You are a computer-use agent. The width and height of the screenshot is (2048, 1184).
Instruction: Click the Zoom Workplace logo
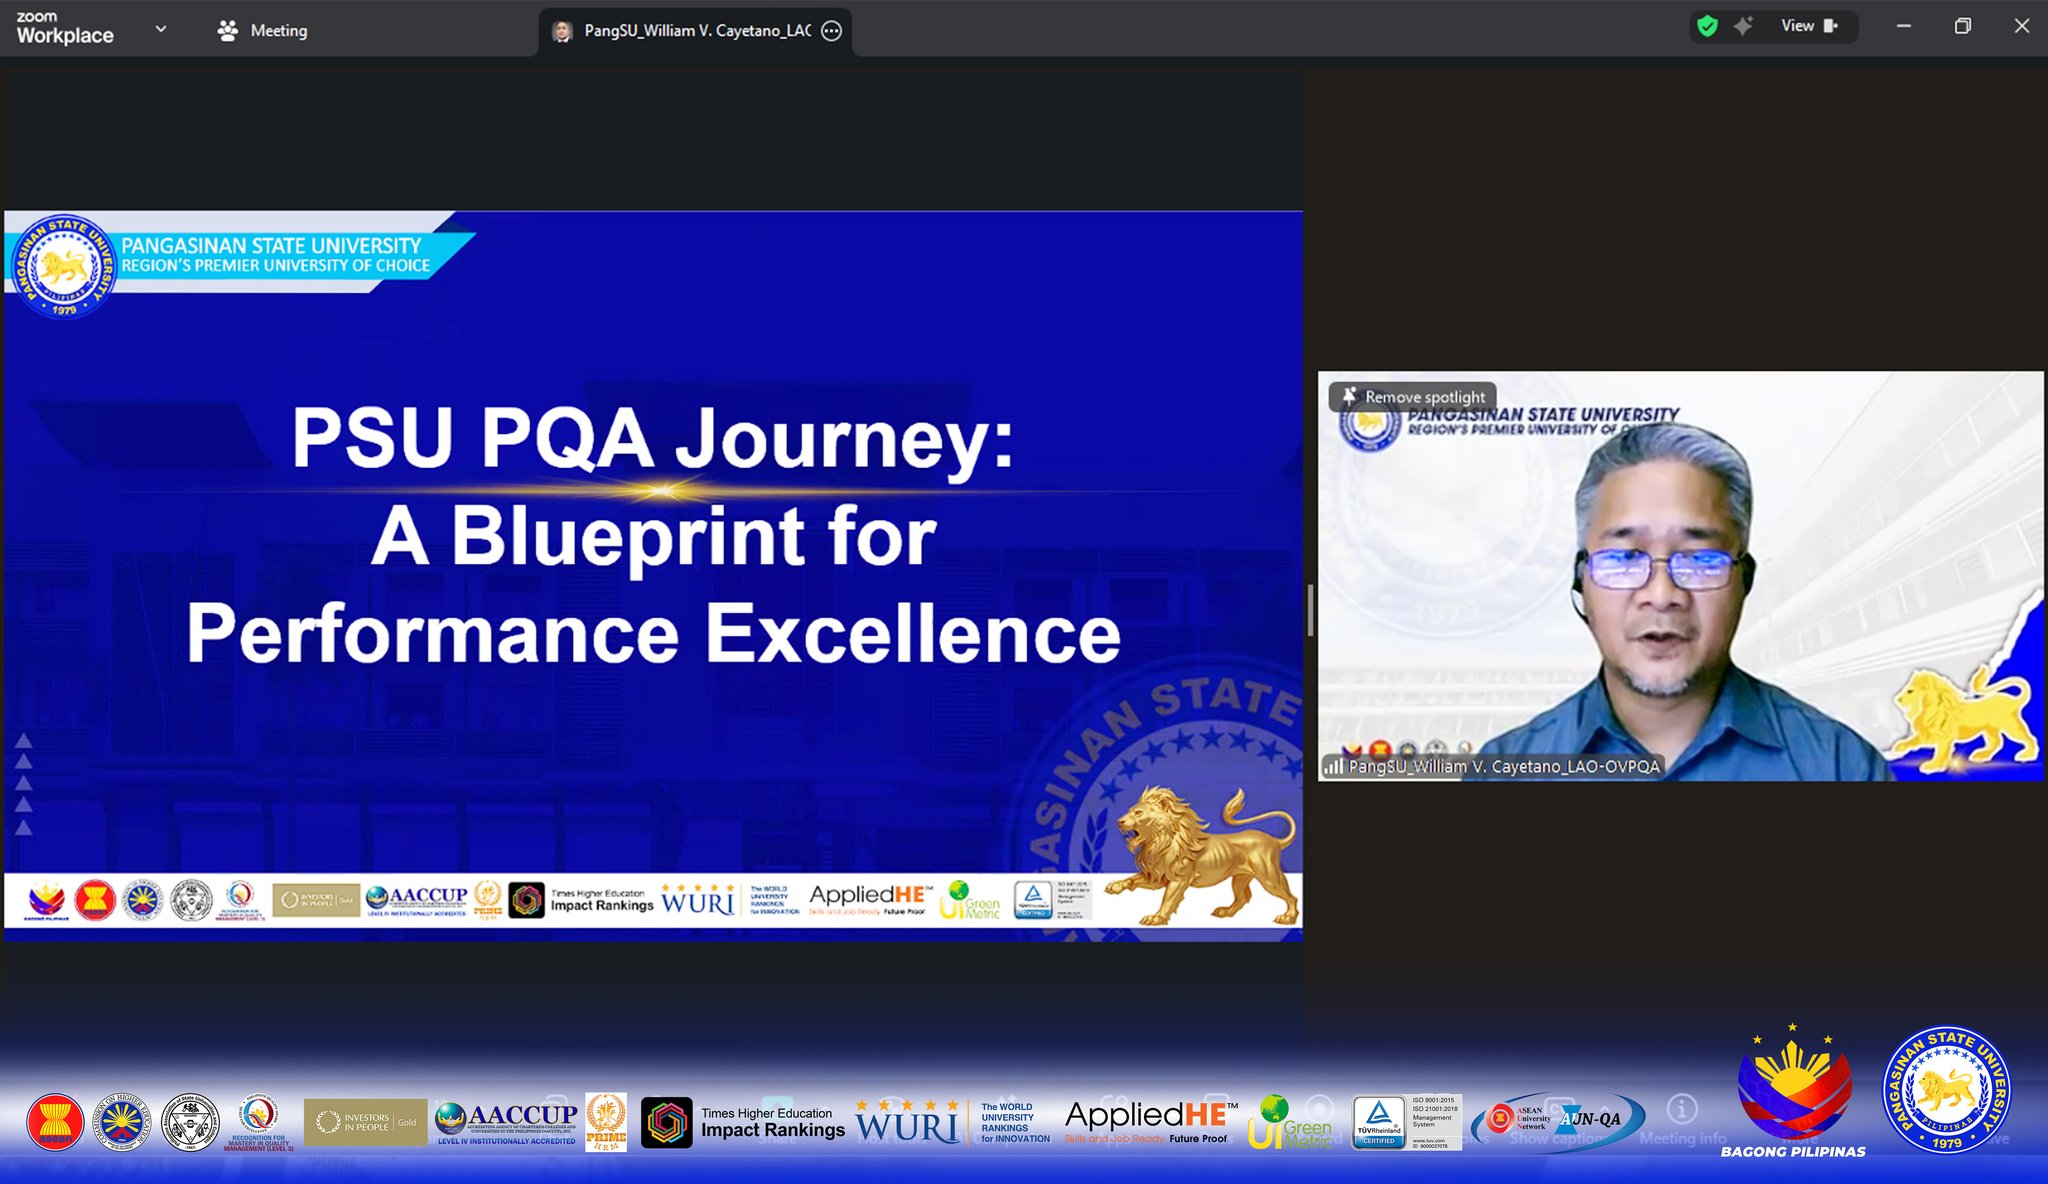tap(64, 28)
